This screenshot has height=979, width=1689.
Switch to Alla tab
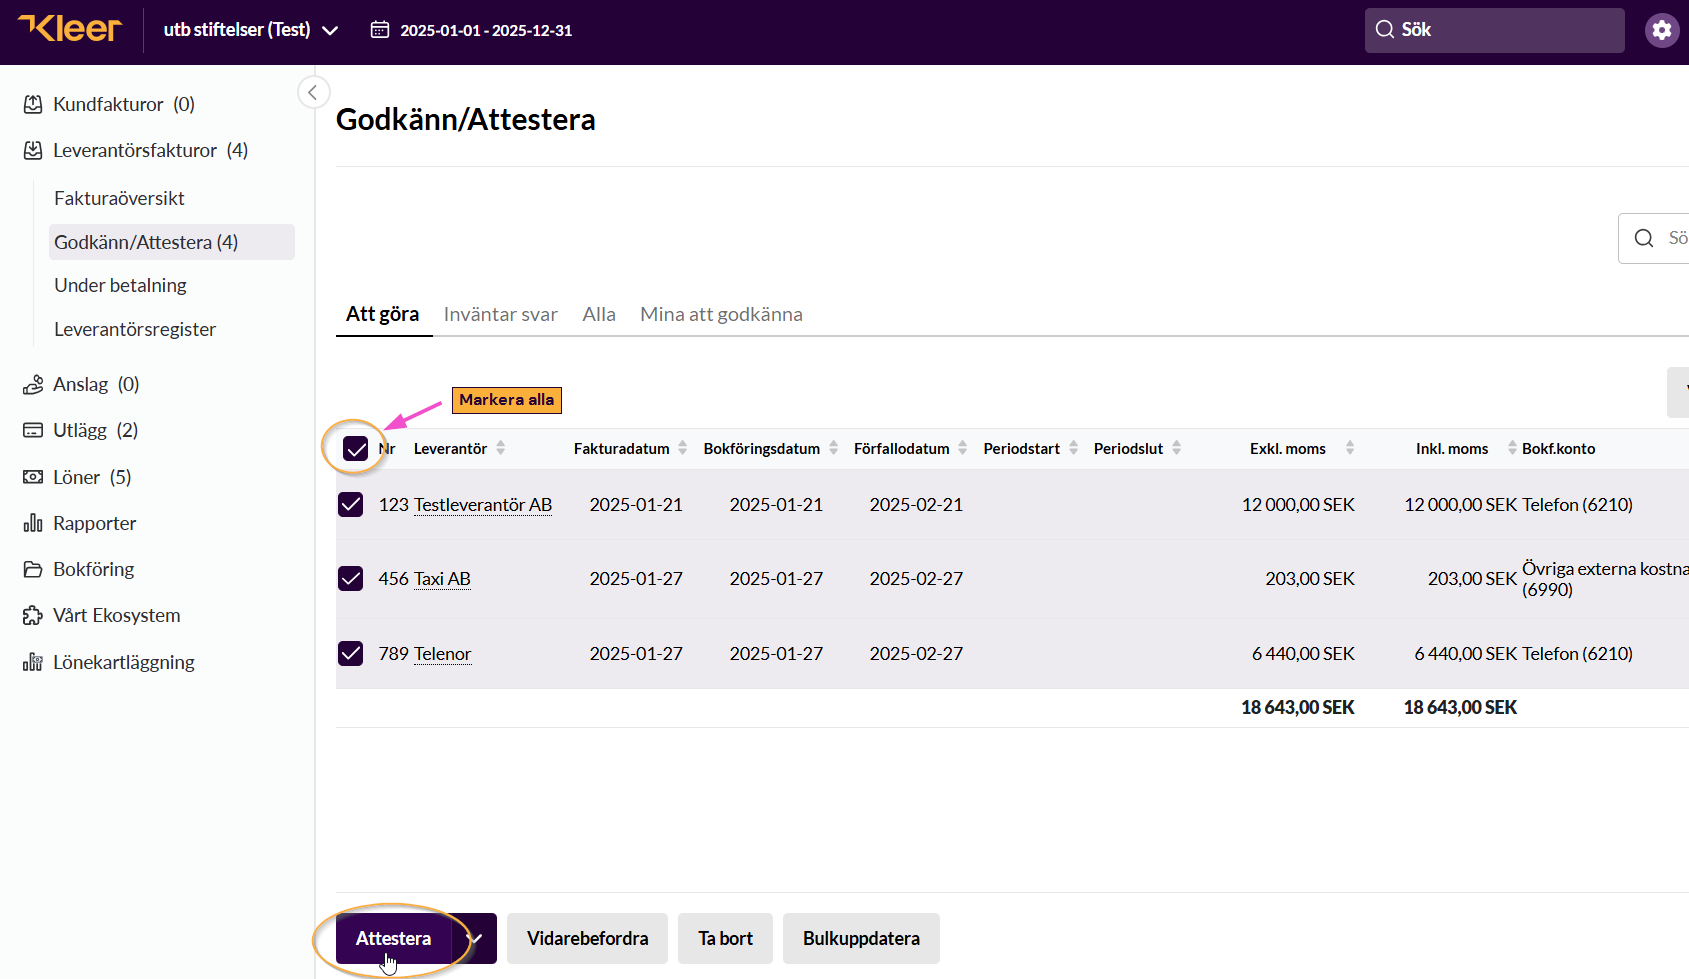pos(599,314)
